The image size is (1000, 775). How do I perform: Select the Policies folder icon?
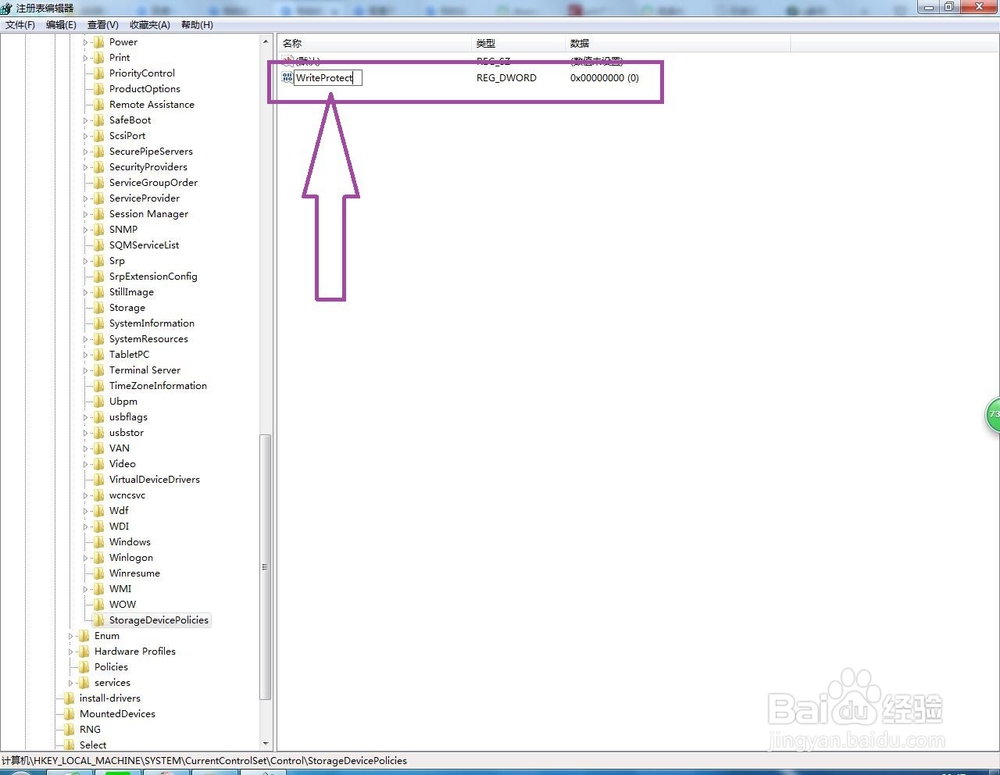tap(84, 667)
